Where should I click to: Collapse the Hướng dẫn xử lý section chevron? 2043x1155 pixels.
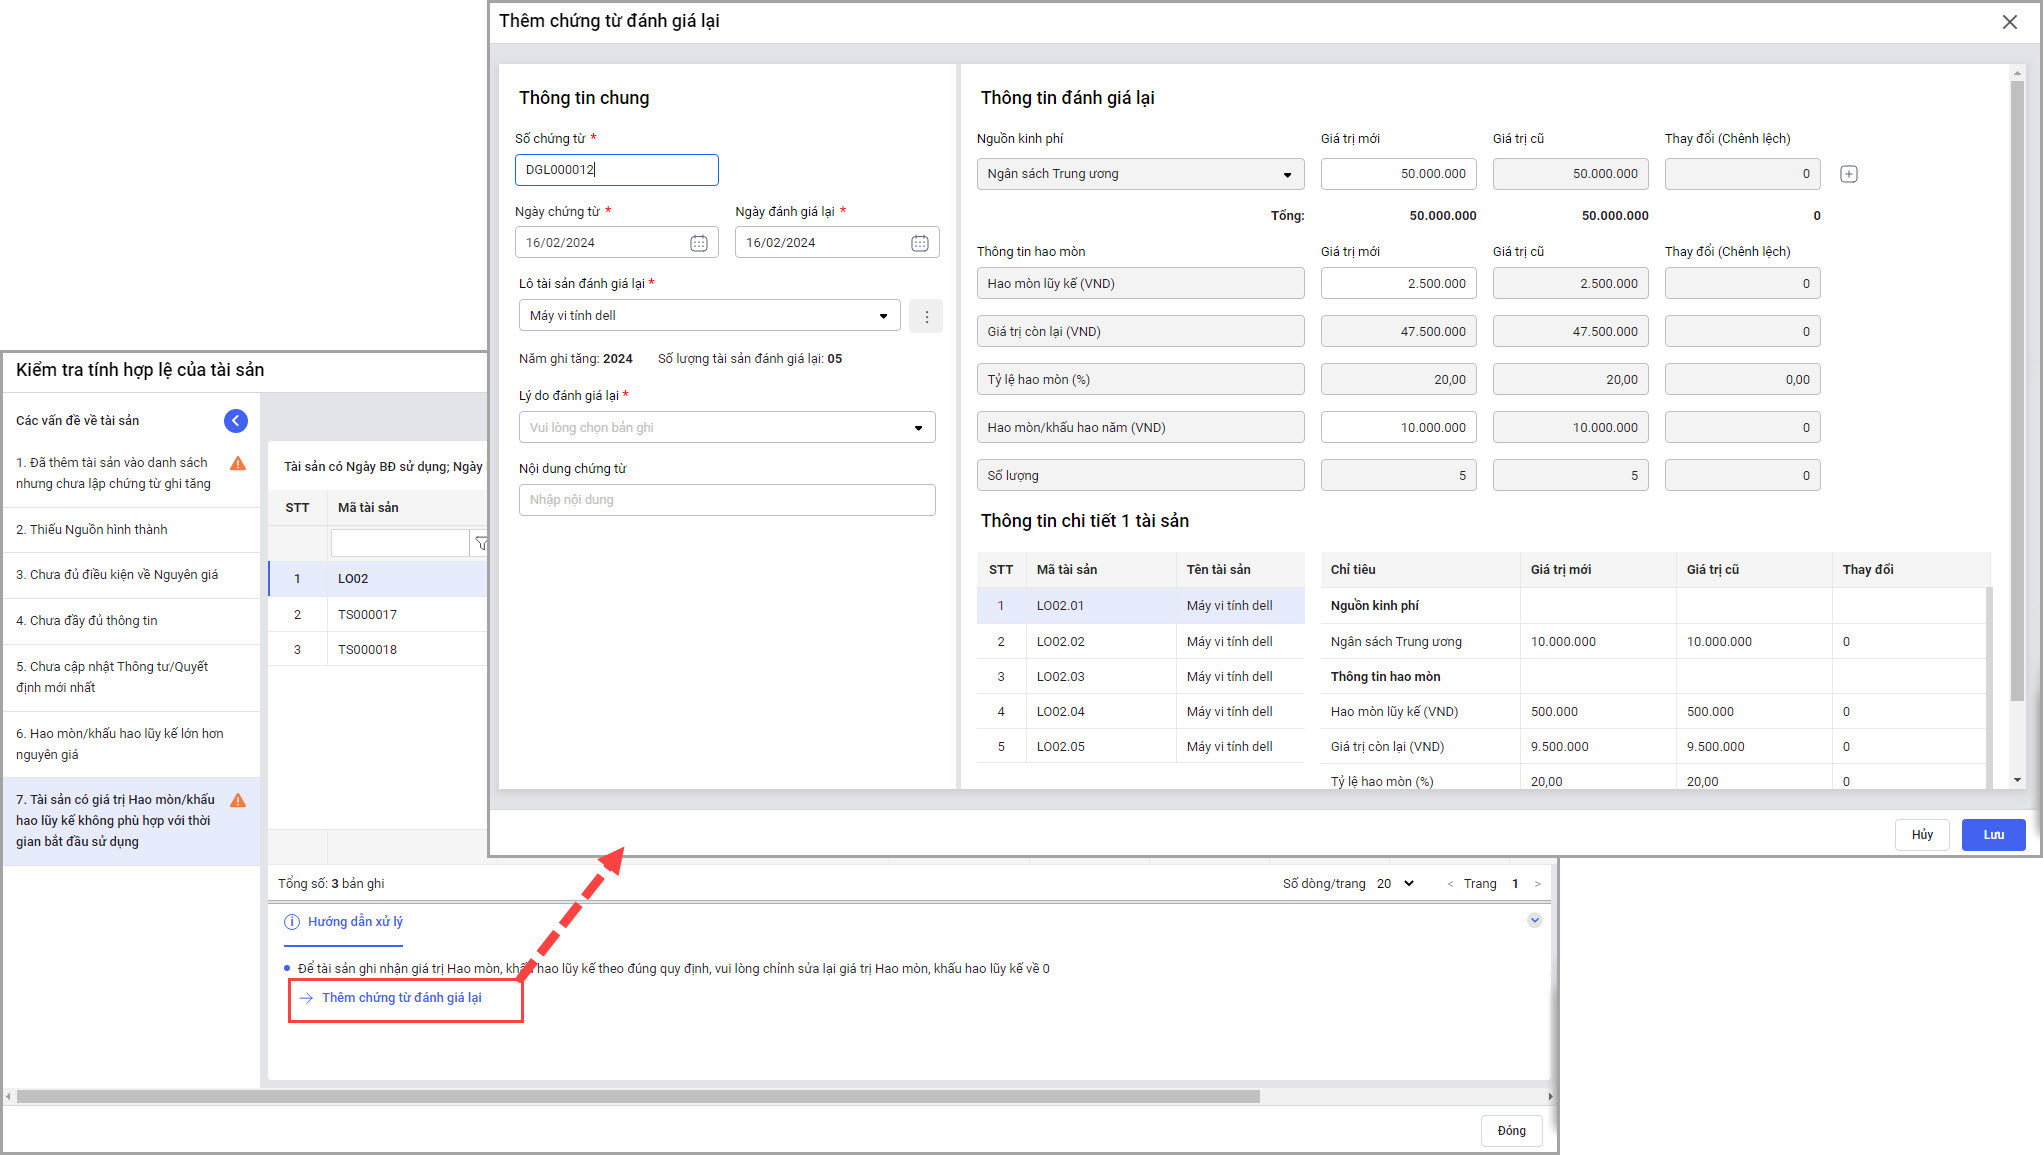[1534, 920]
